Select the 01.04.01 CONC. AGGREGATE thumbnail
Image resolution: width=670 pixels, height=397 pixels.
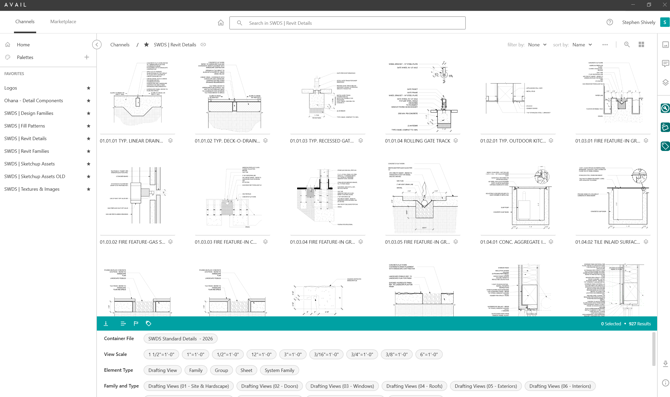click(517, 198)
